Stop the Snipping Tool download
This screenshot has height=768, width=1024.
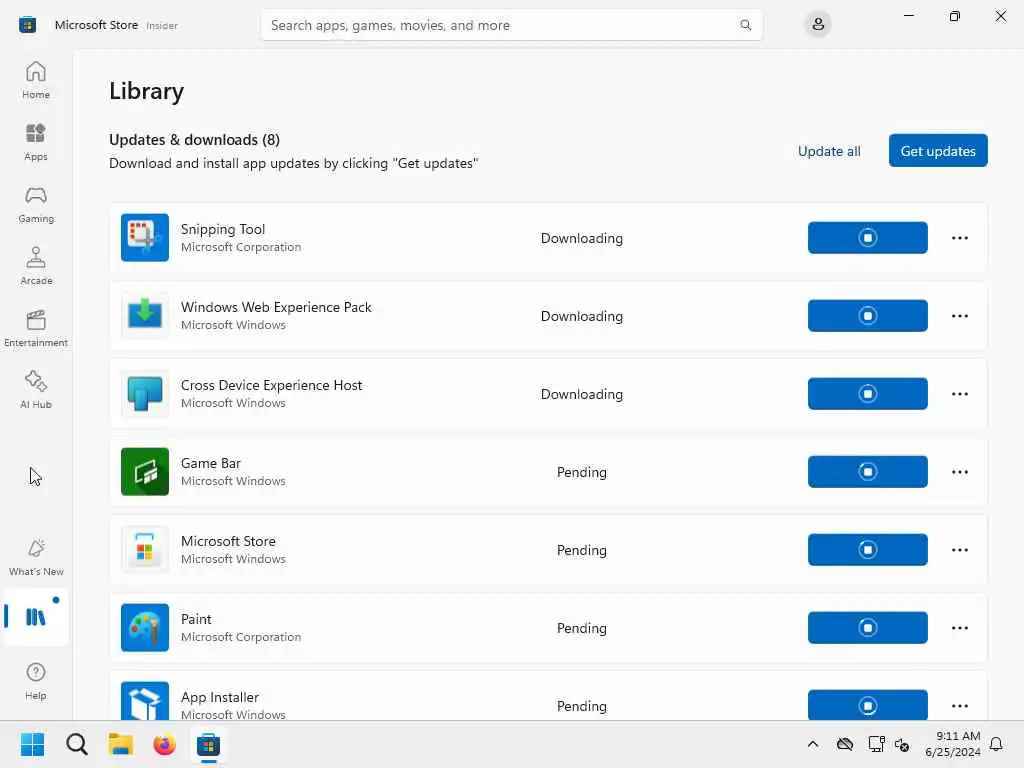tap(867, 238)
